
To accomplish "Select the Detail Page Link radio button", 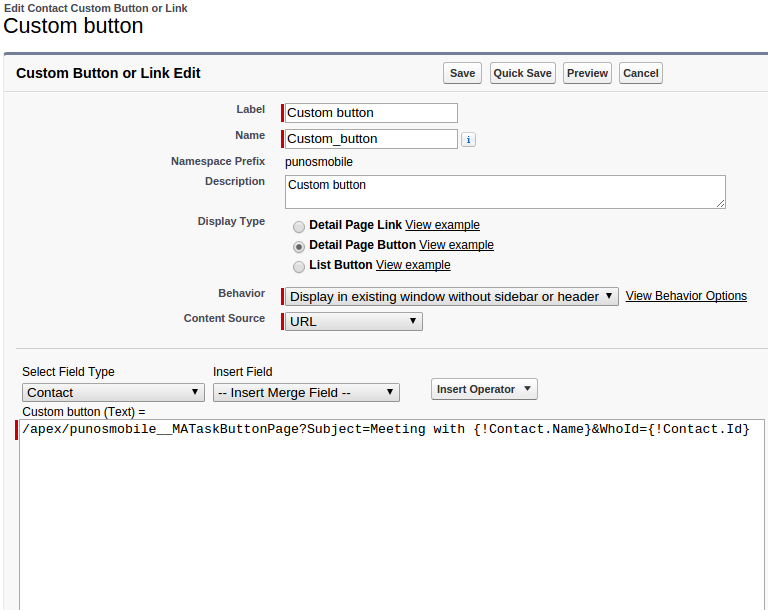I will [x=299, y=226].
